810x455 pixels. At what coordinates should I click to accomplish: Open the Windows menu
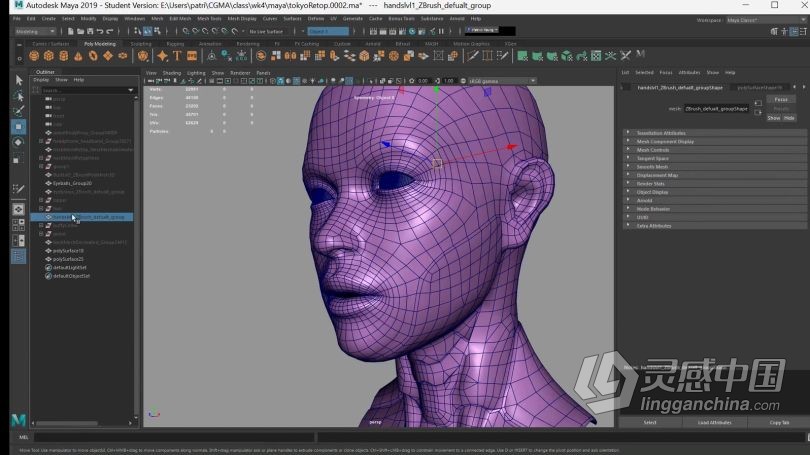coord(134,19)
